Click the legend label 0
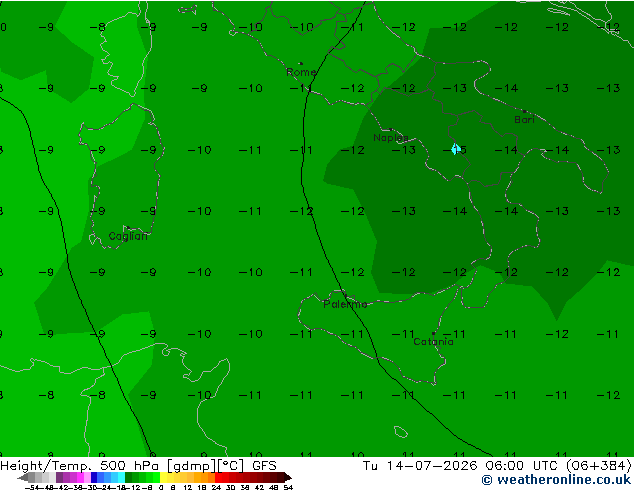The height and width of the screenshot is (490, 634). click(161, 488)
